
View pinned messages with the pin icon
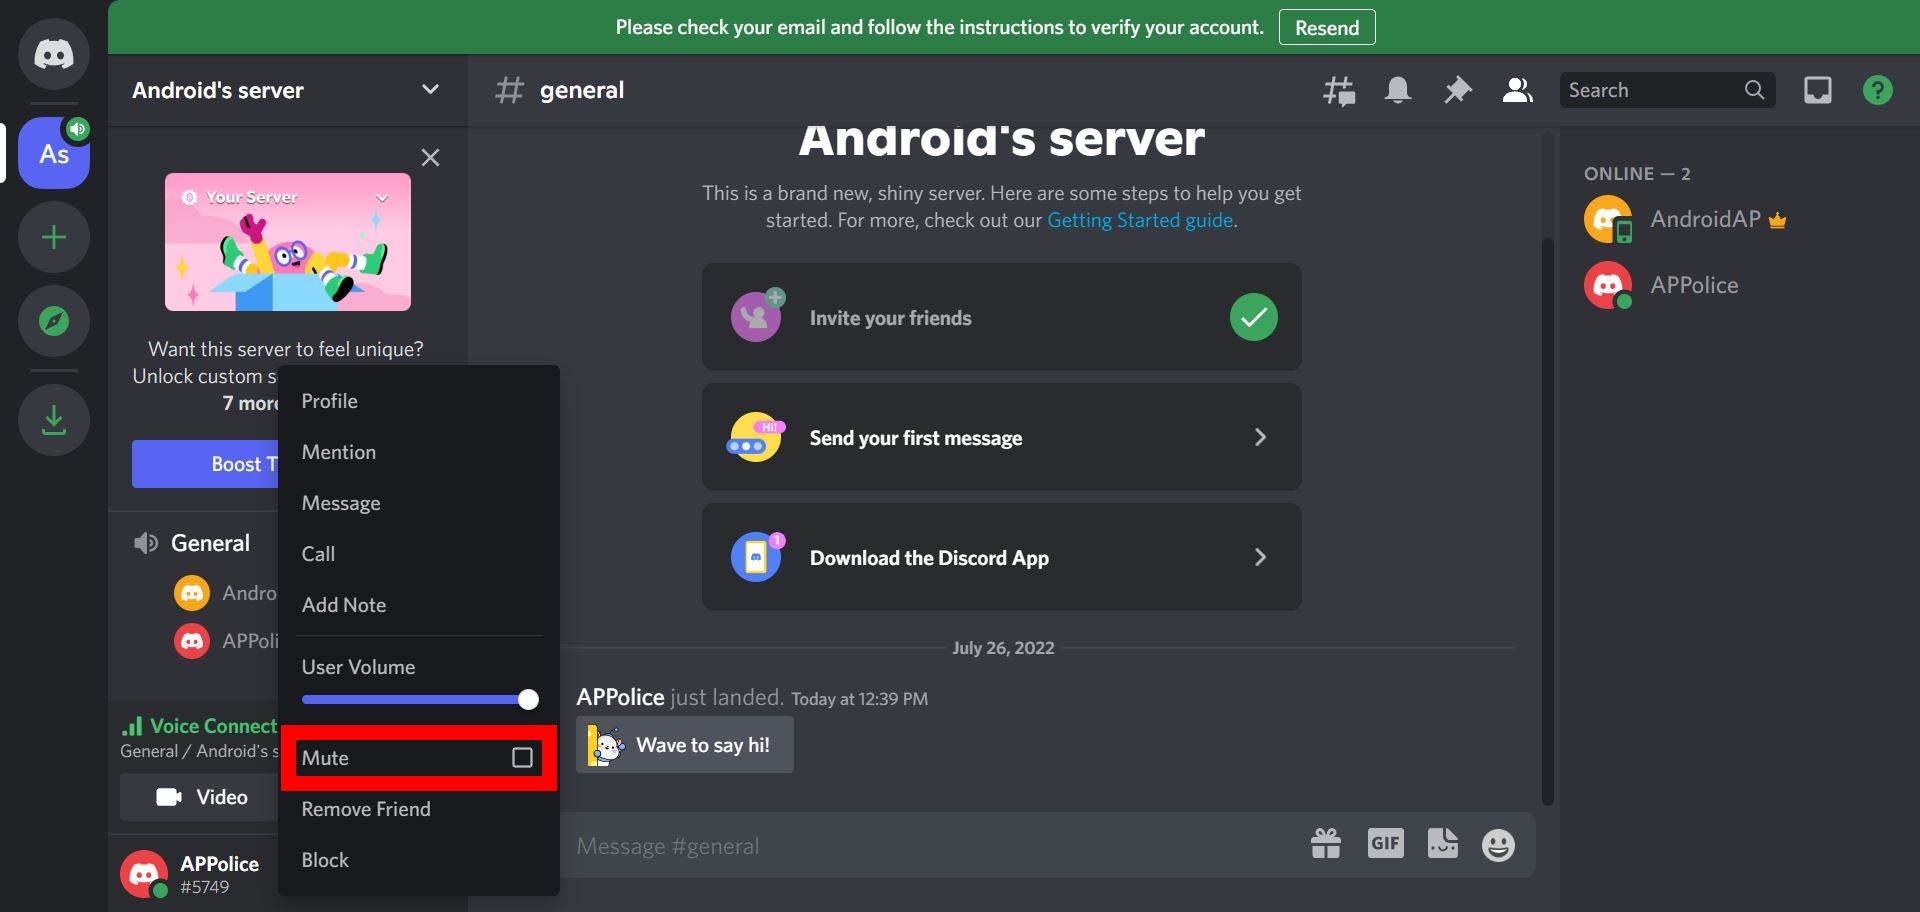pyautogui.click(x=1457, y=90)
